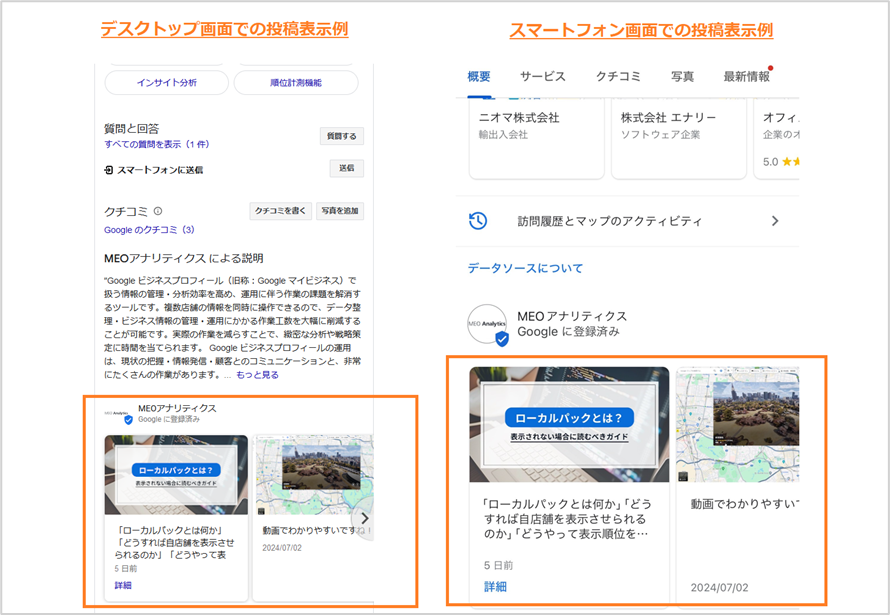
Task: Click desktop post text 動画でわかりやすいですね
Action: (316, 530)
